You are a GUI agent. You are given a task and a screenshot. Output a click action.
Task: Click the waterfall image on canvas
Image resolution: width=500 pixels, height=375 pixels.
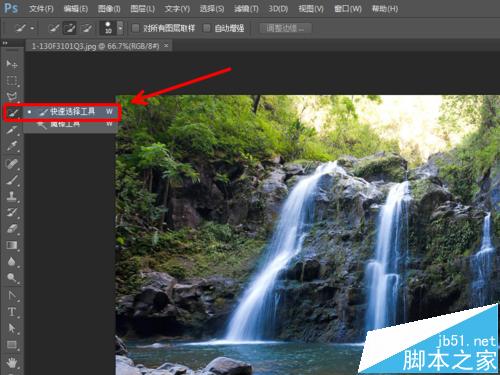pyautogui.click(x=307, y=235)
